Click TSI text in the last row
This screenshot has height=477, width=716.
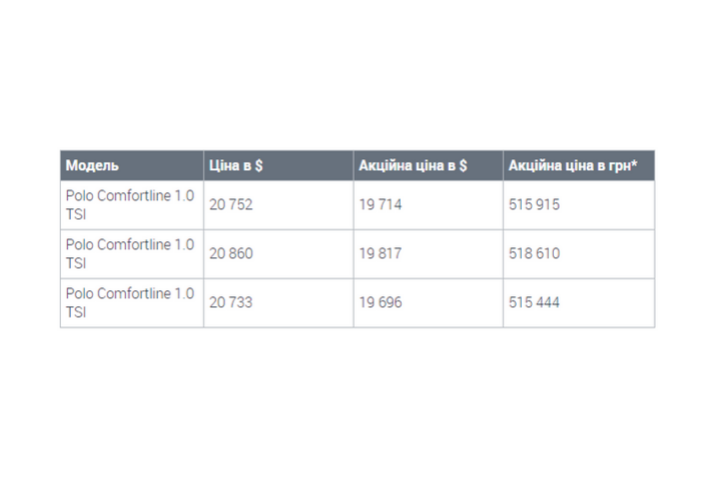coord(76,312)
